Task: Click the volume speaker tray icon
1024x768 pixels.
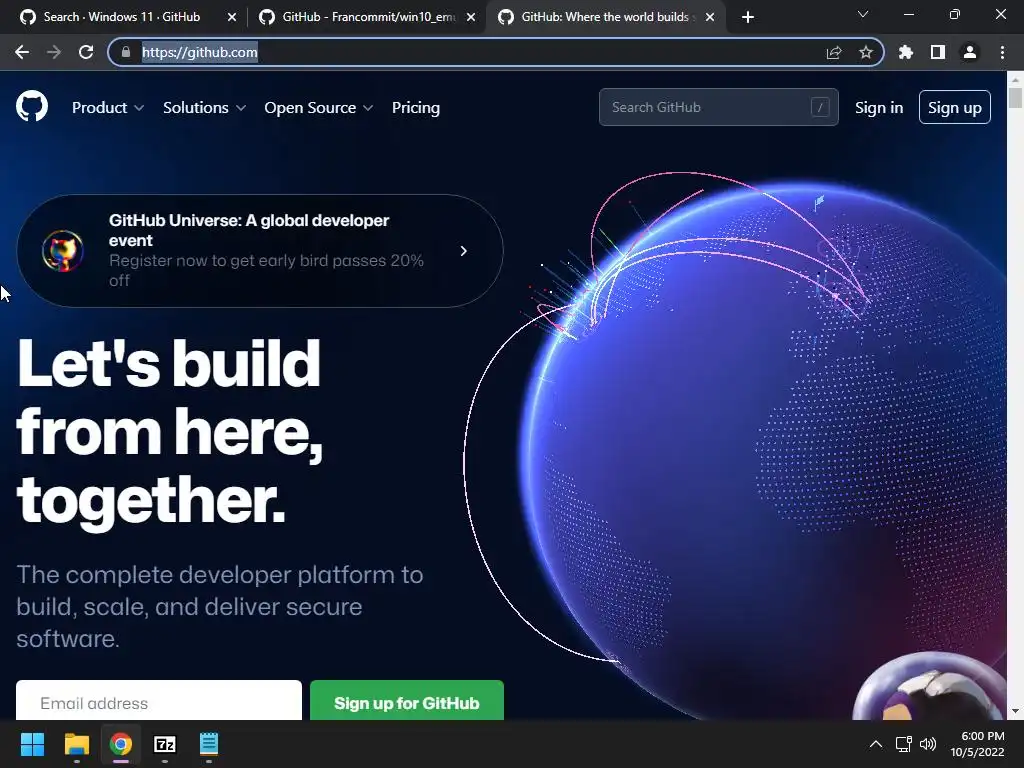Action: click(x=927, y=744)
